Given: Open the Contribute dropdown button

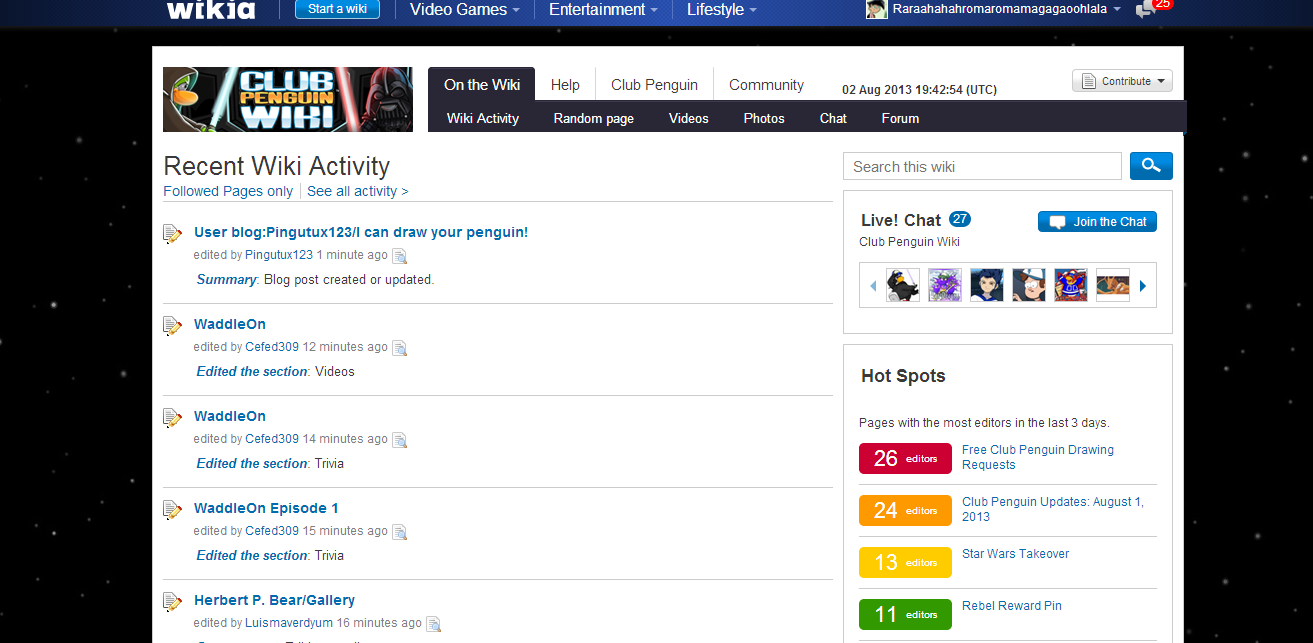Looking at the screenshot, I should pyautogui.click(x=1122, y=81).
